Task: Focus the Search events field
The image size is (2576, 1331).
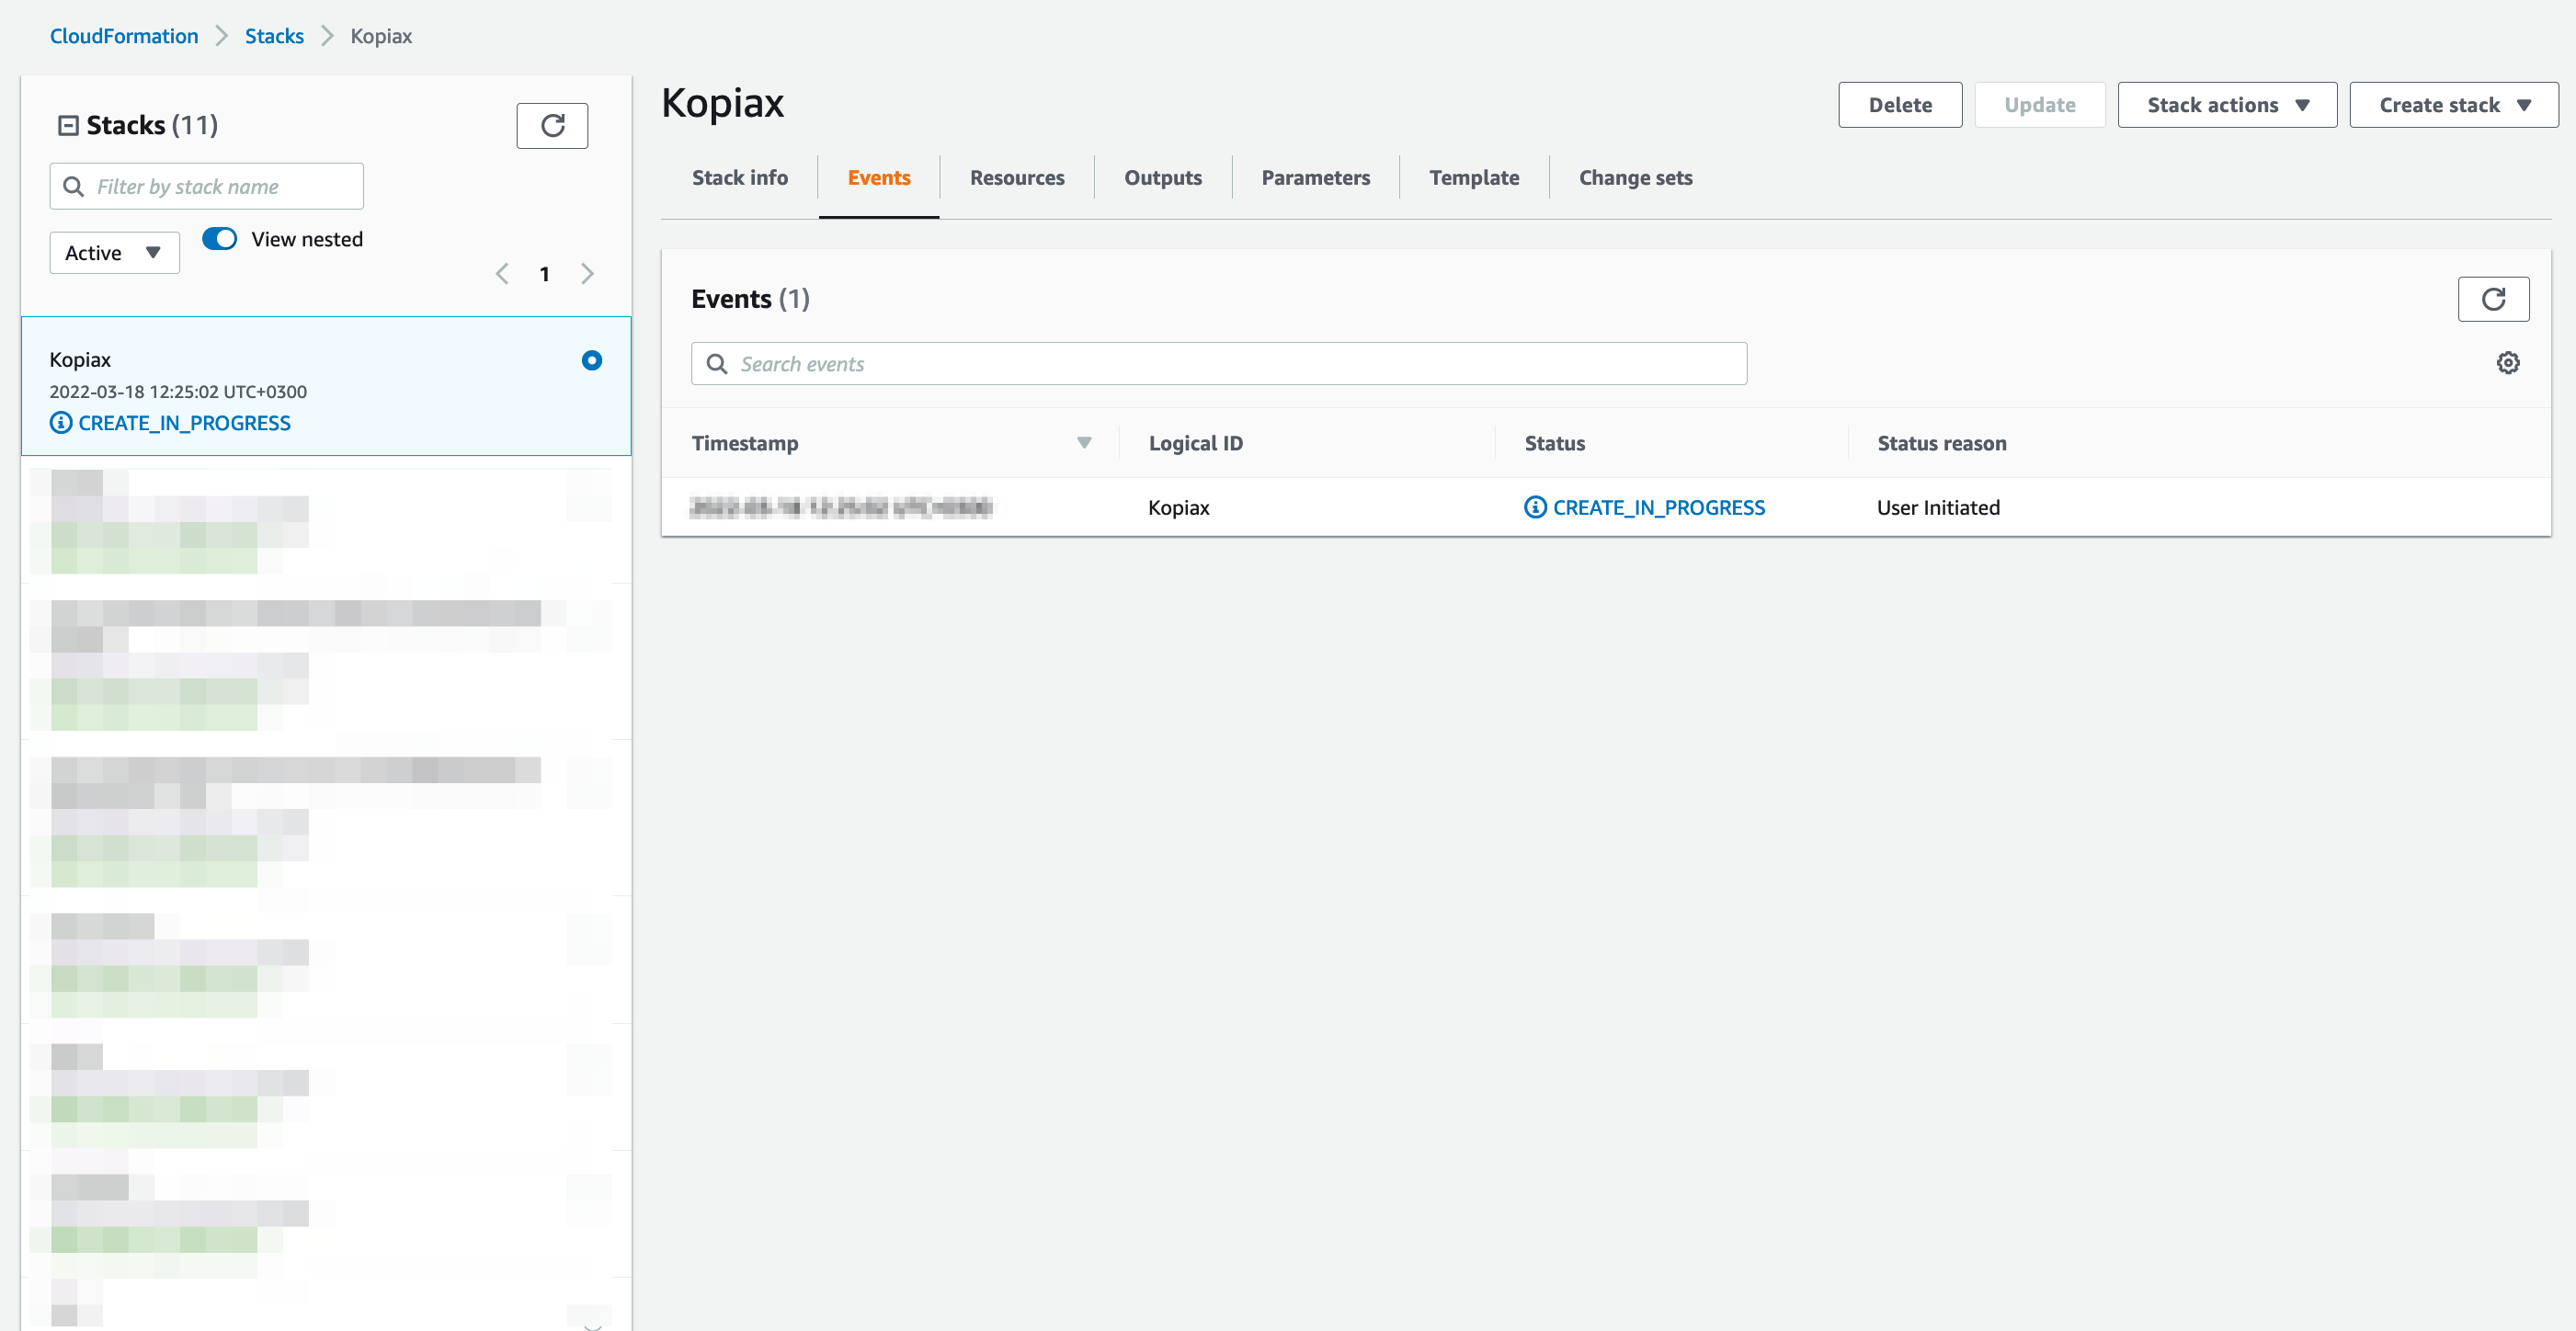Action: [x=1219, y=364]
